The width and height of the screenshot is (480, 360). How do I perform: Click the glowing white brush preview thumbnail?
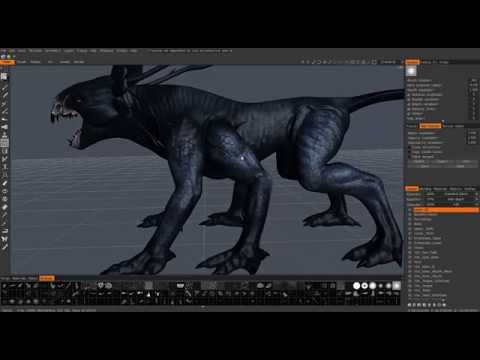tap(411, 71)
